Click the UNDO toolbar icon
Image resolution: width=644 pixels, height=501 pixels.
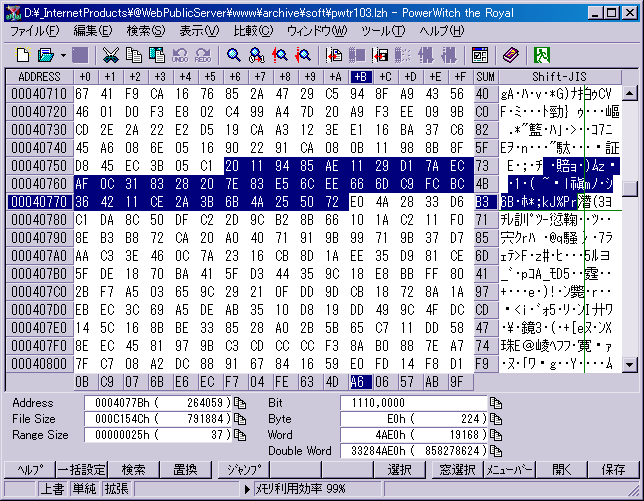click(x=180, y=55)
